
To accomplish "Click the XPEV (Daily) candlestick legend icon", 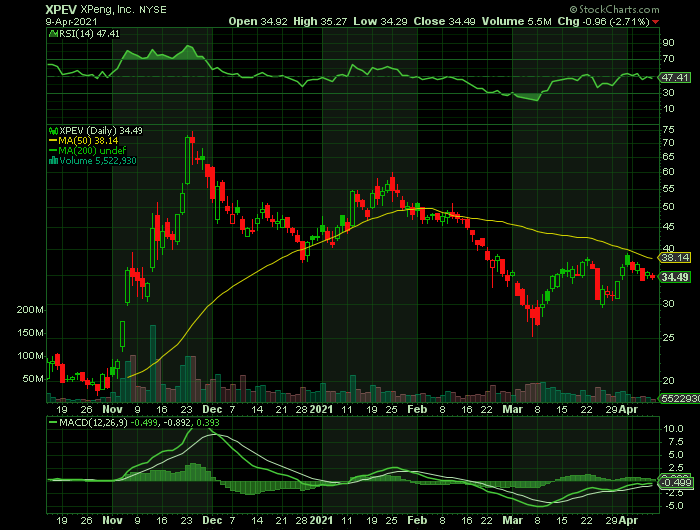I will point(54,131).
